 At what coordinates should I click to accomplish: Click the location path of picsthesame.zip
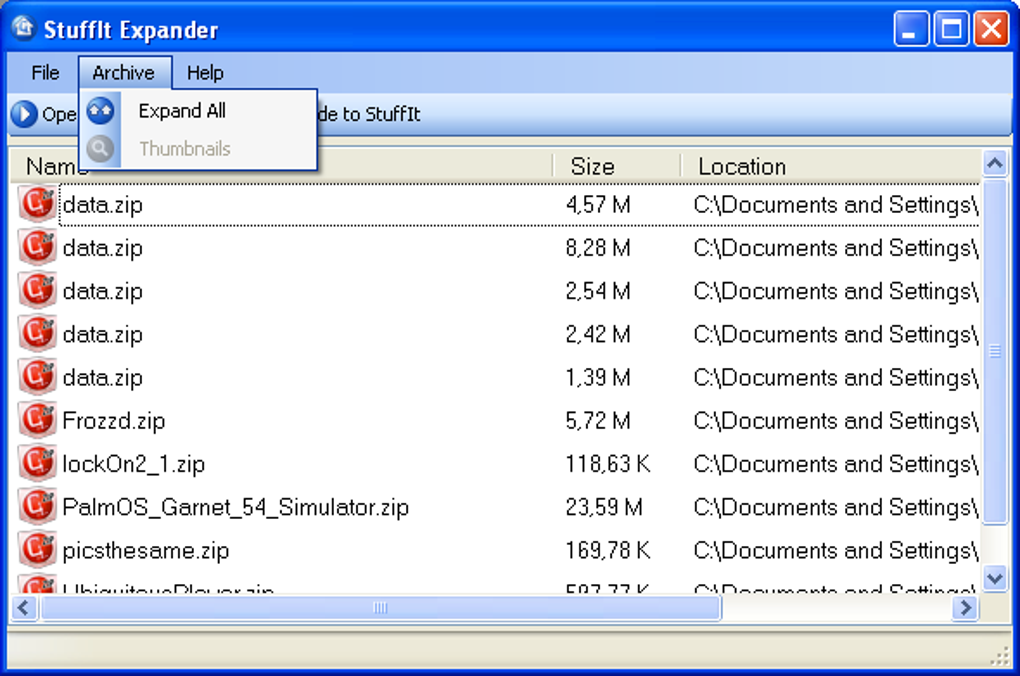pos(836,550)
